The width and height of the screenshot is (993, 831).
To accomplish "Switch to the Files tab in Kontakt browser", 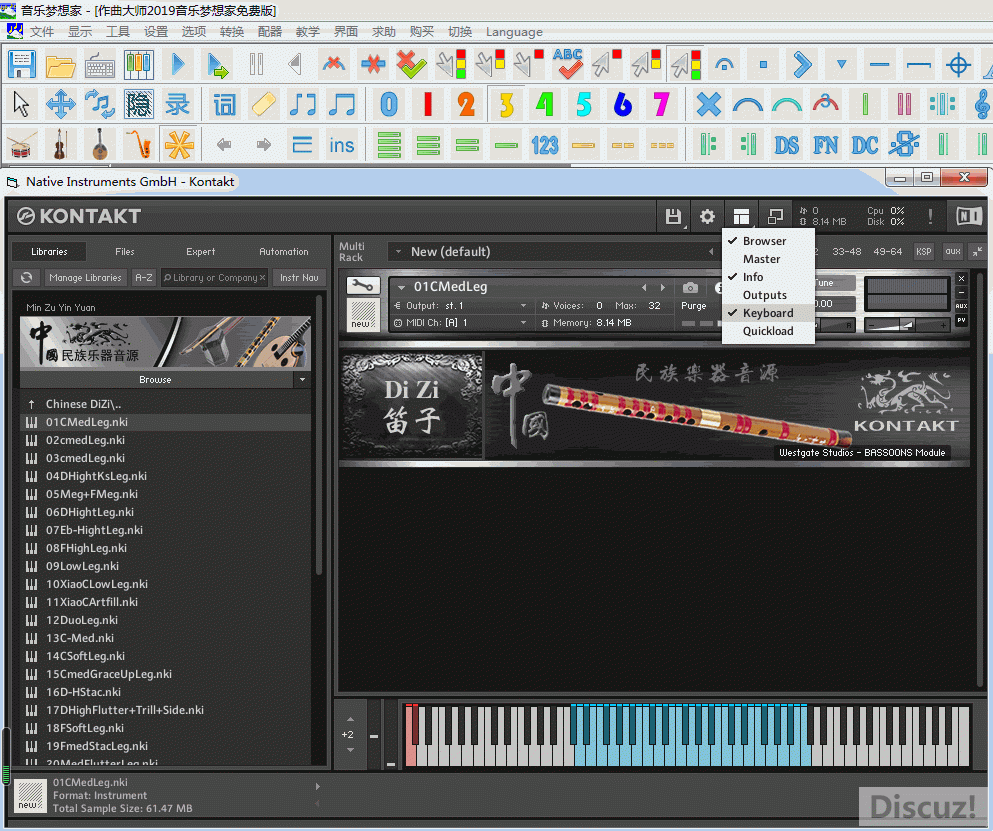I will [125, 252].
